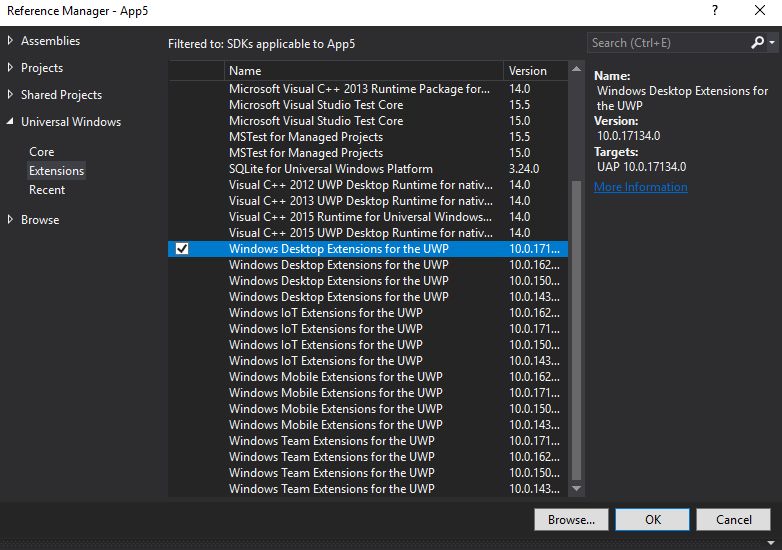The width and height of the screenshot is (782, 550).
Task: Select Windows Desktop Extensions version 10.0.162
Action: 368,265
